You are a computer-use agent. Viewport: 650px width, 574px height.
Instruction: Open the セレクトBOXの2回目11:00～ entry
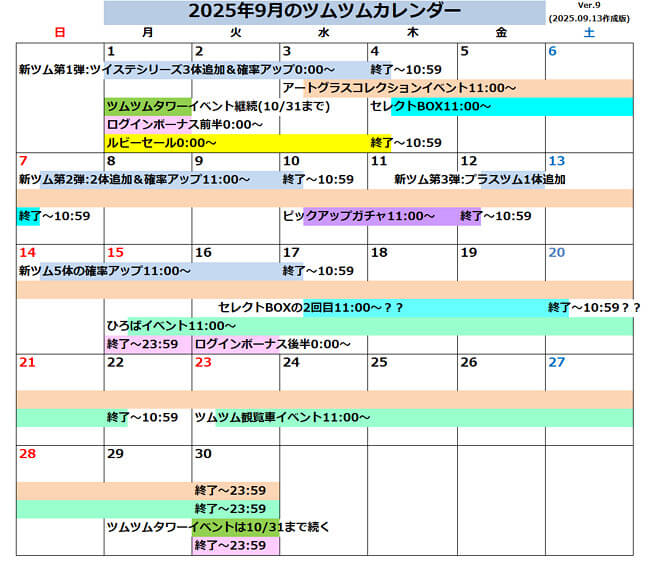click(311, 308)
